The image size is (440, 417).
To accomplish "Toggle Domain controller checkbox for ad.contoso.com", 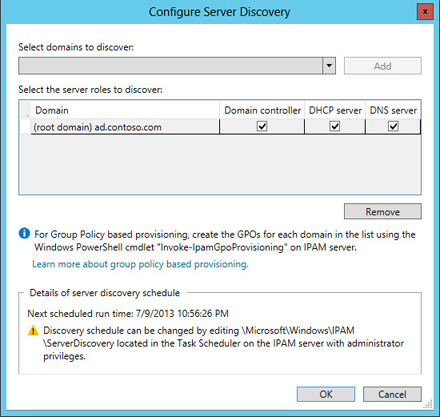I will [x=262, y=126].
